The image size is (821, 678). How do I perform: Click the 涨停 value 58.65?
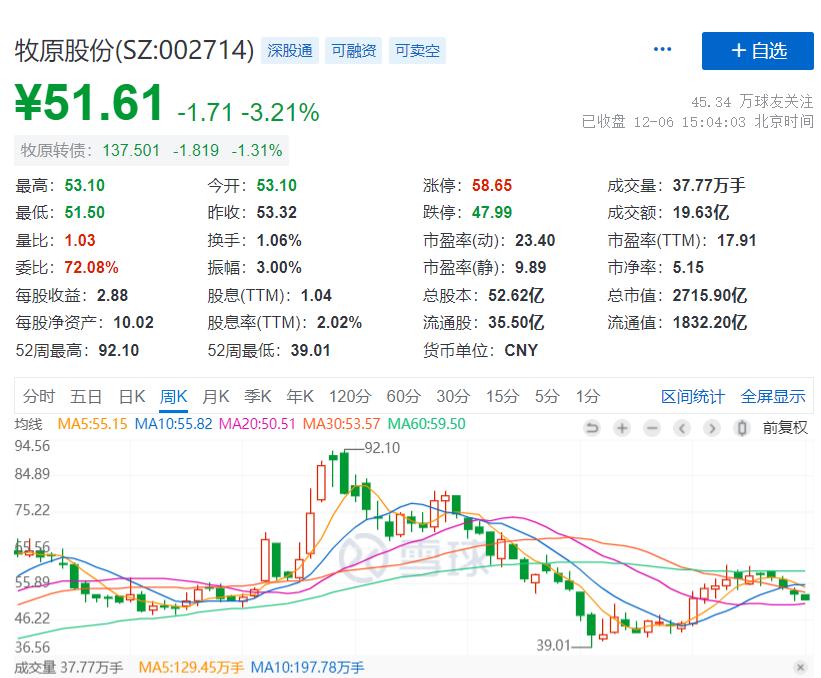click(492, 185)
